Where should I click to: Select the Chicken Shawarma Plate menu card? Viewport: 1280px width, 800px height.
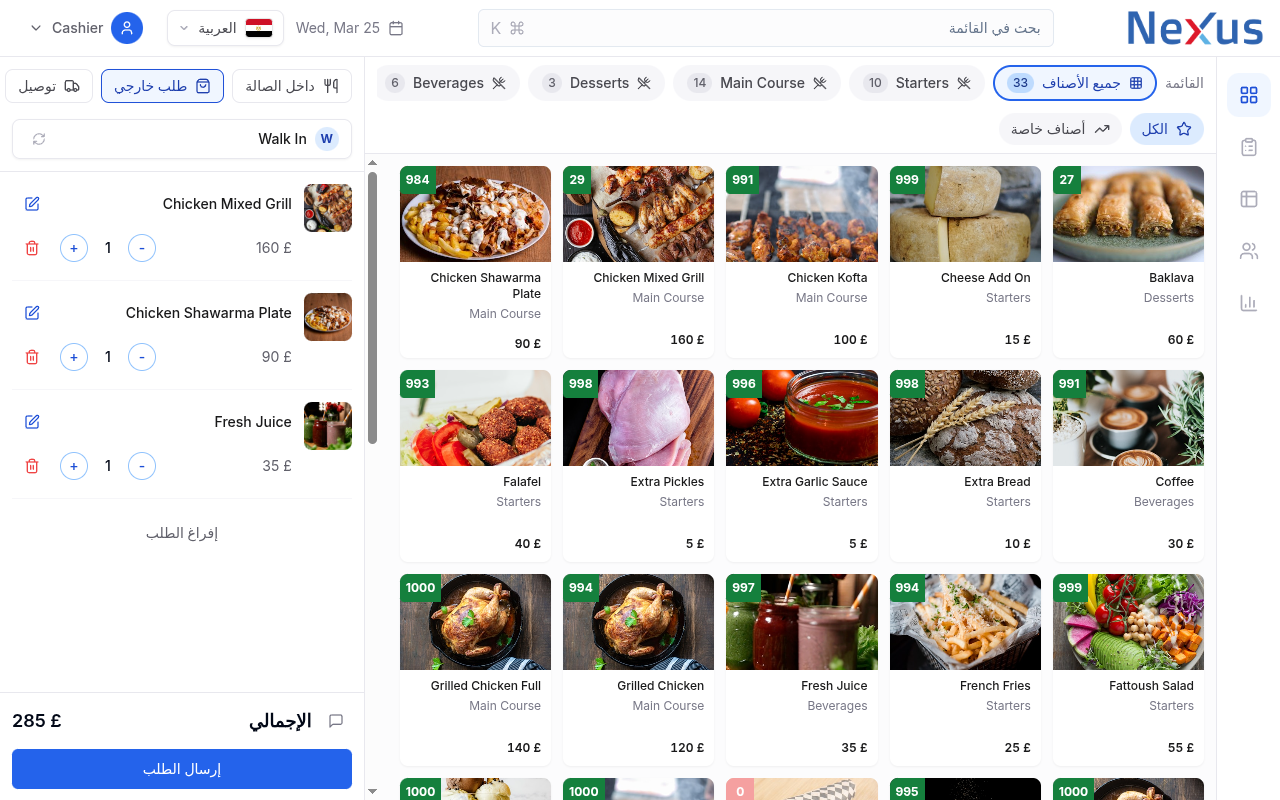pyautogui.click(x=475, y=262)
